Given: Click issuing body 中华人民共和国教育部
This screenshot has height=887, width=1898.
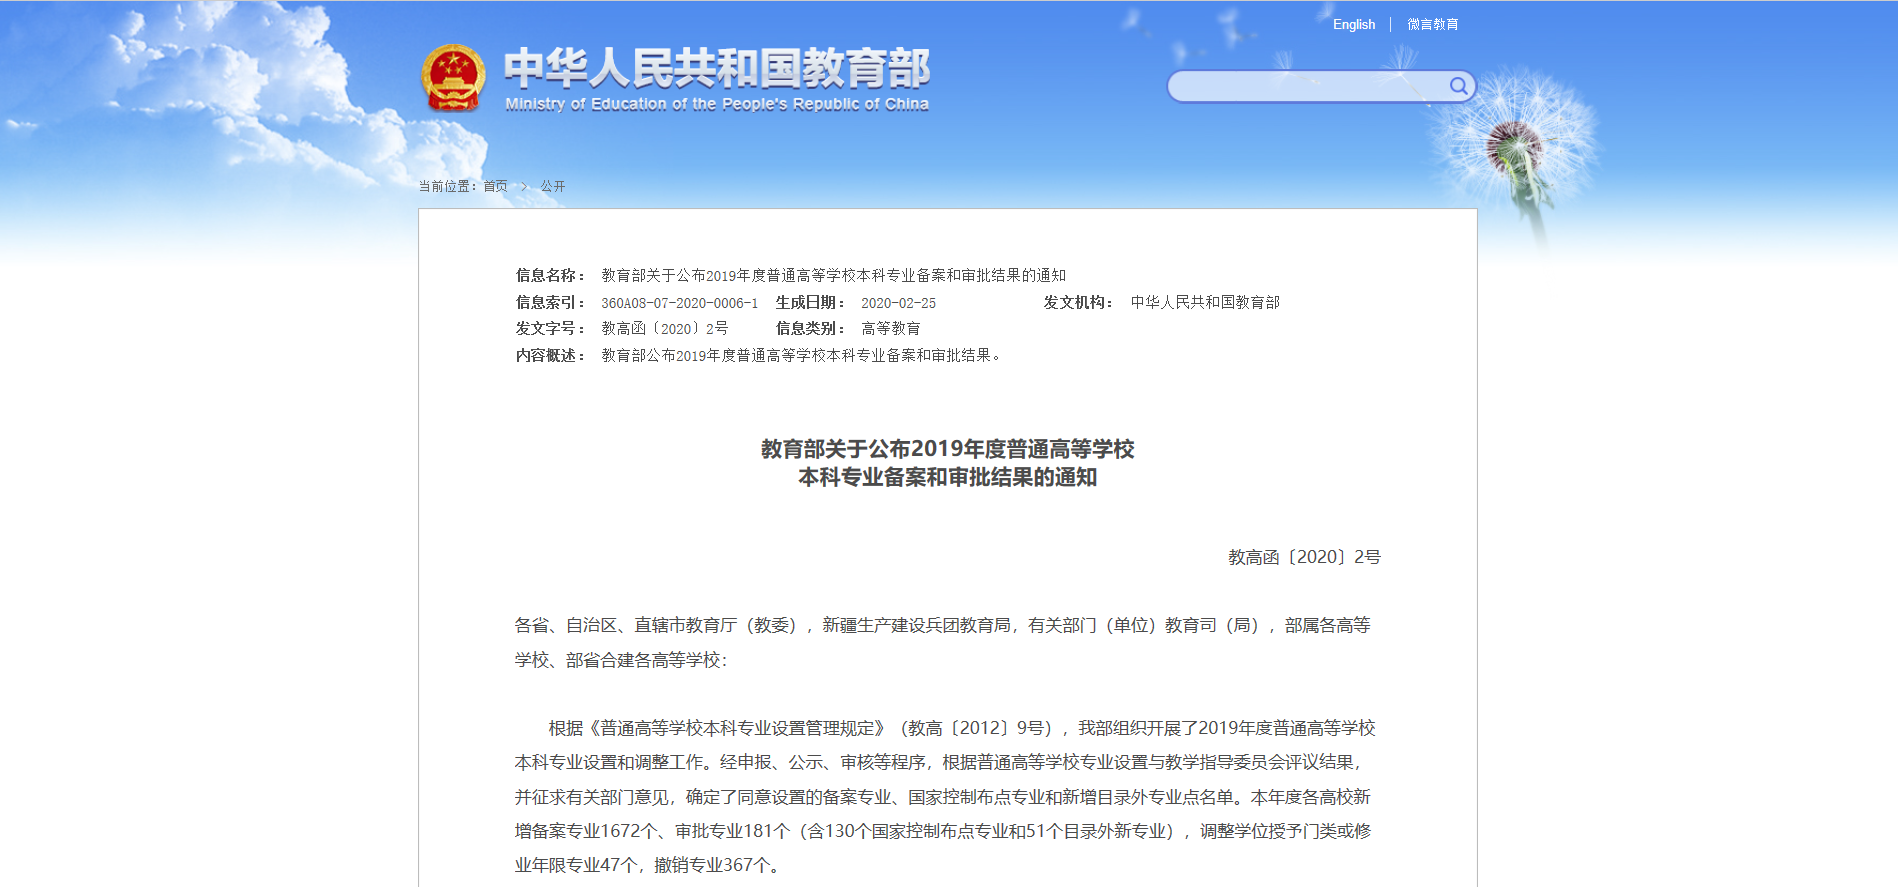Looking at the screenshot, I should [1205, 302].
